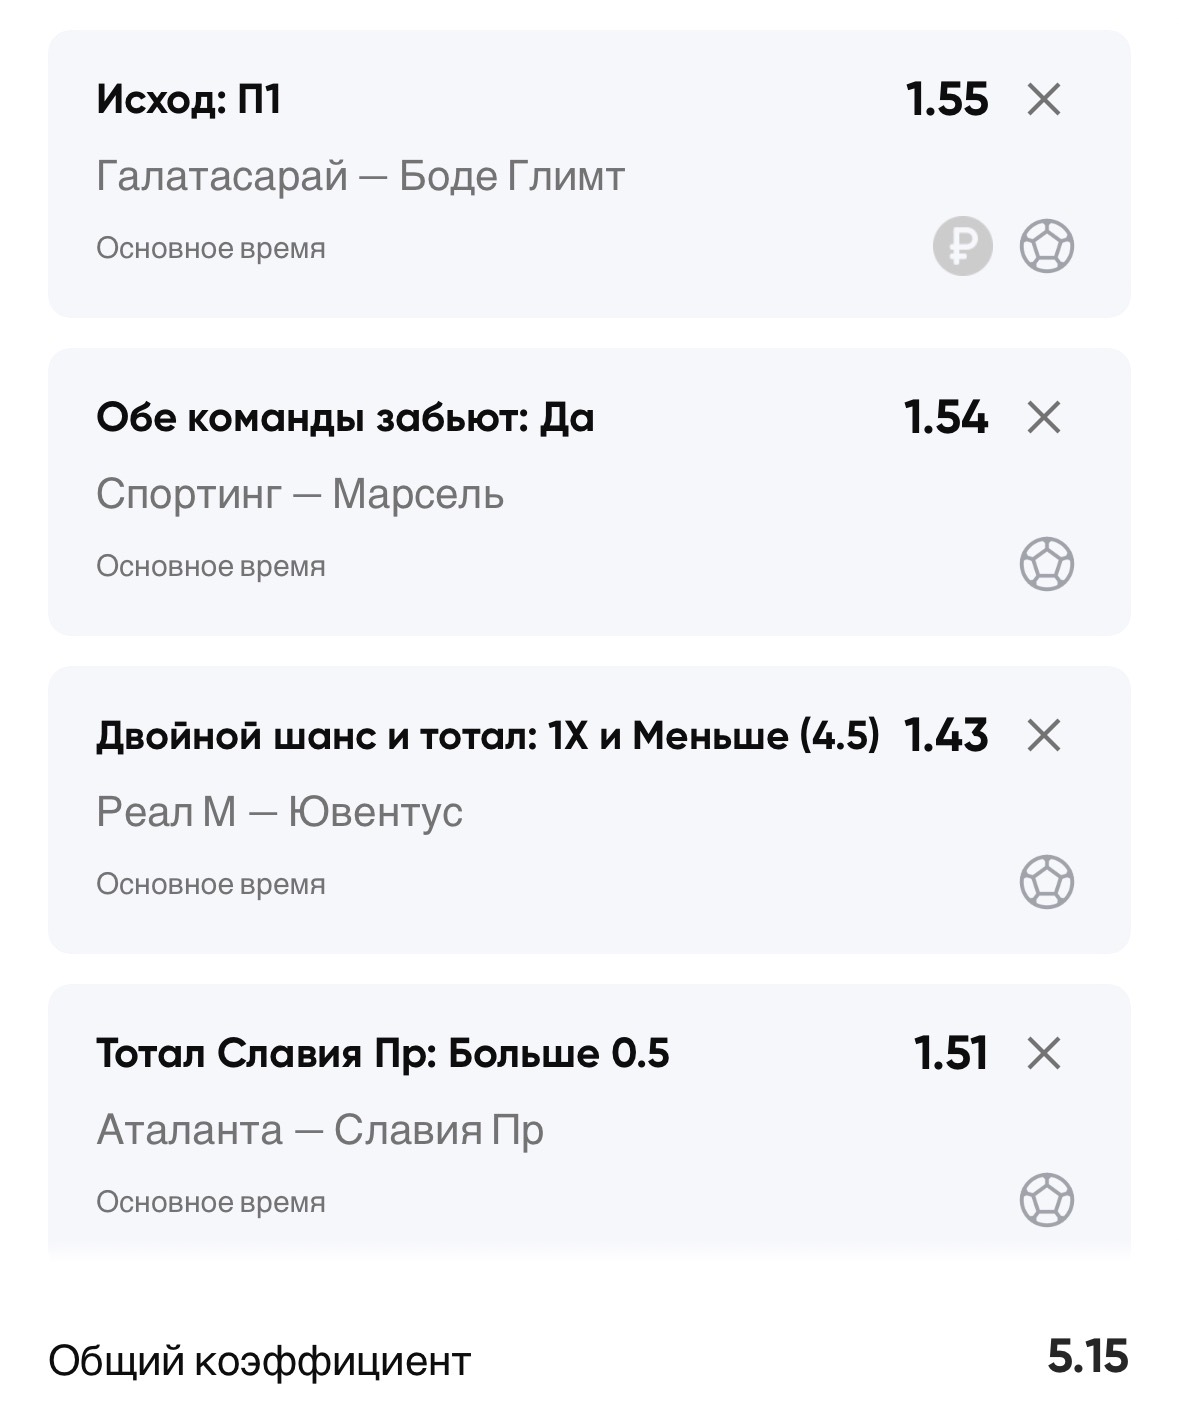The height and width of the screenshot is (1411, 1179).
Task: Select the Двойной шанс и тотал bet
Action: 487,736
